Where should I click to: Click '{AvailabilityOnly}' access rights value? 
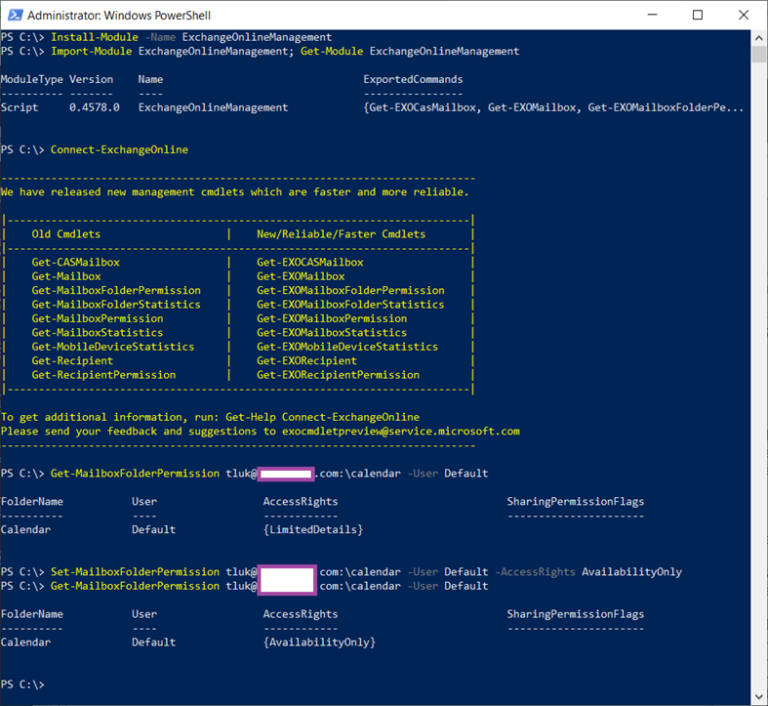319,642
